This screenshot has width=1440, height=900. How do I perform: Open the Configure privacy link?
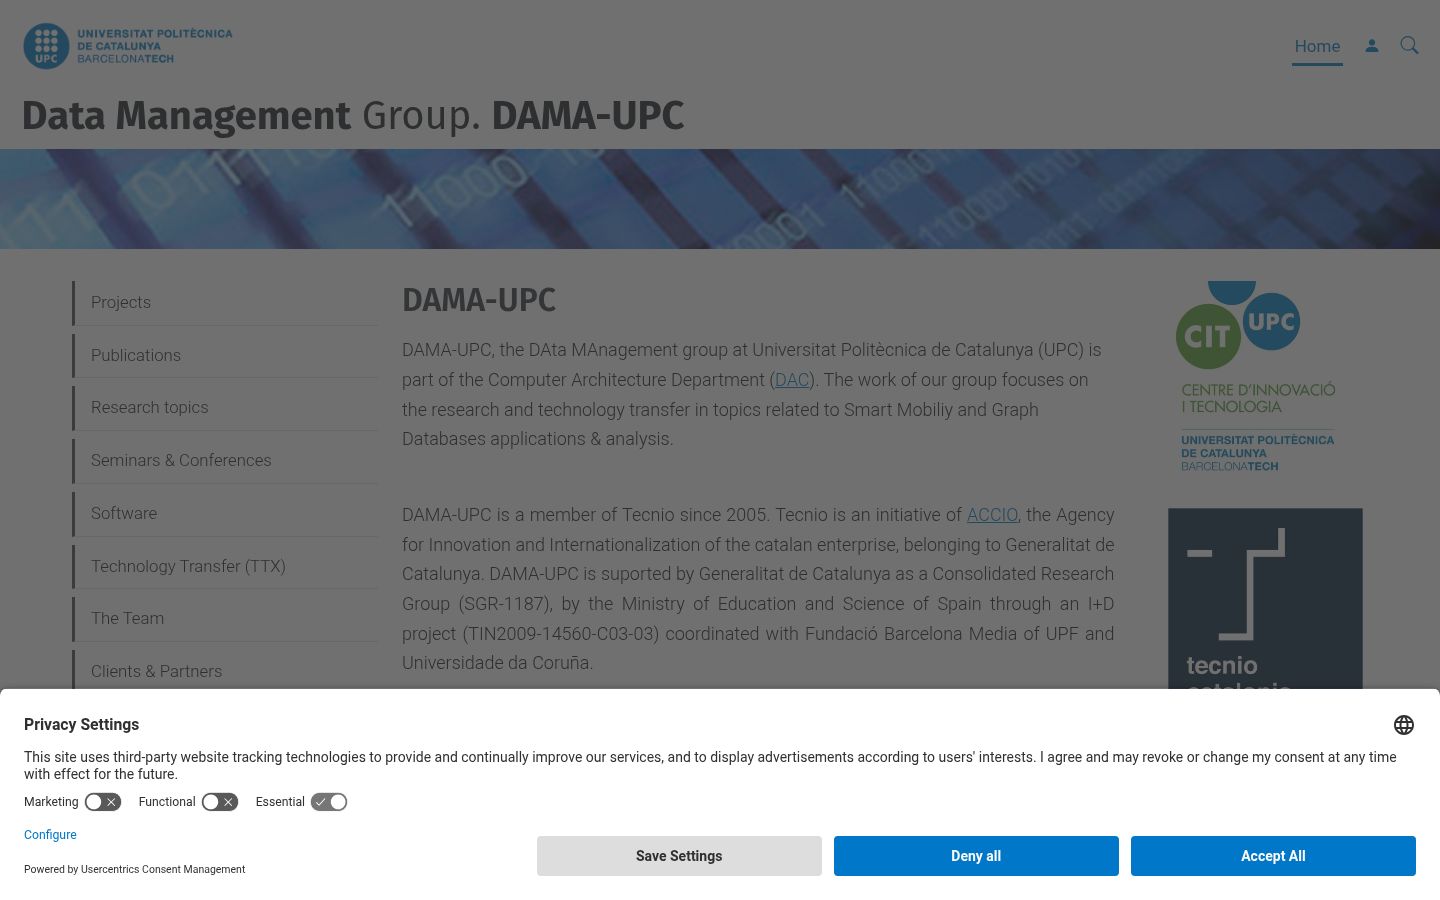pos(50,835)
